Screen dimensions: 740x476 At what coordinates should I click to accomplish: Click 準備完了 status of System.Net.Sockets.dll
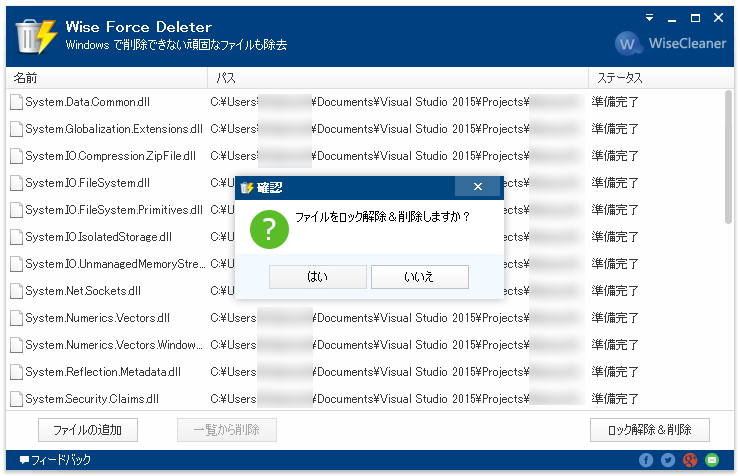[615, 291]
